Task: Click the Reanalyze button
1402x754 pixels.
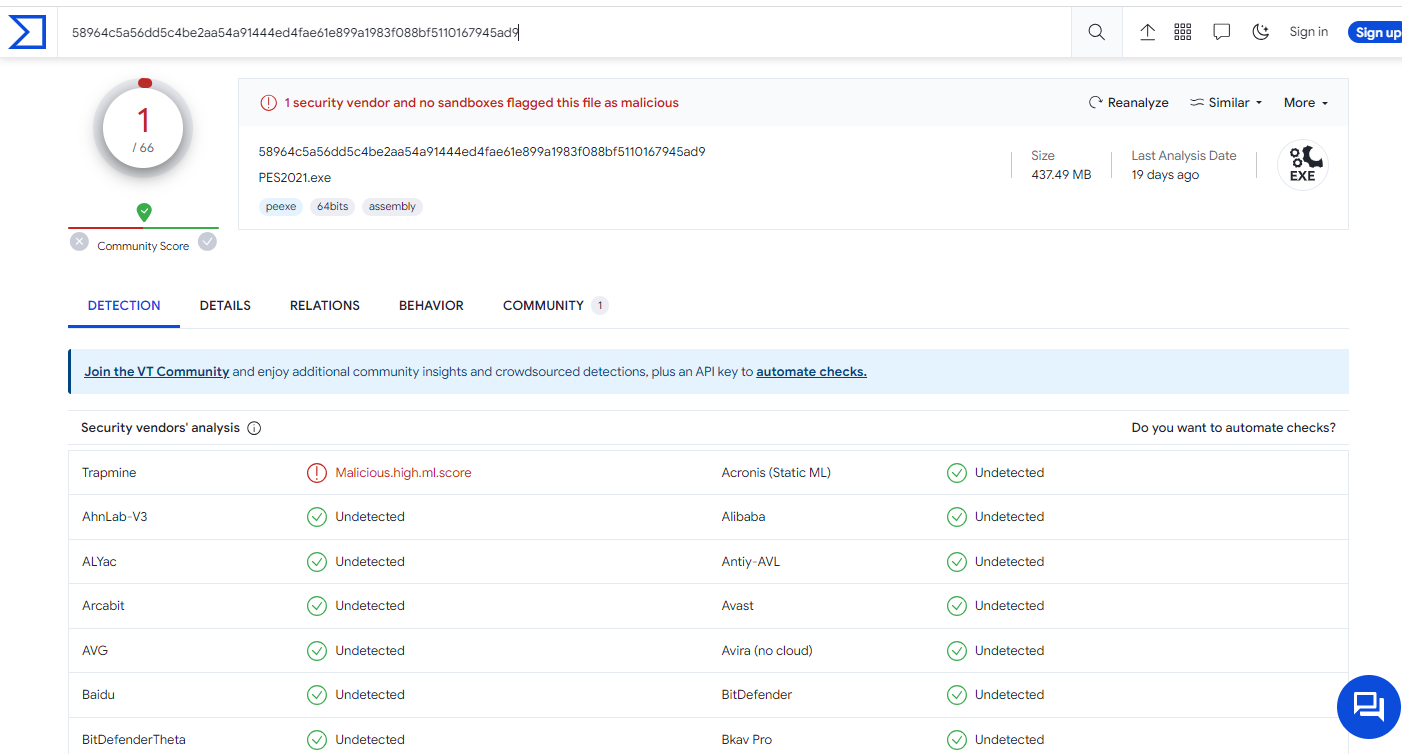Action: pyautogui.click(x=1129, y=103)
